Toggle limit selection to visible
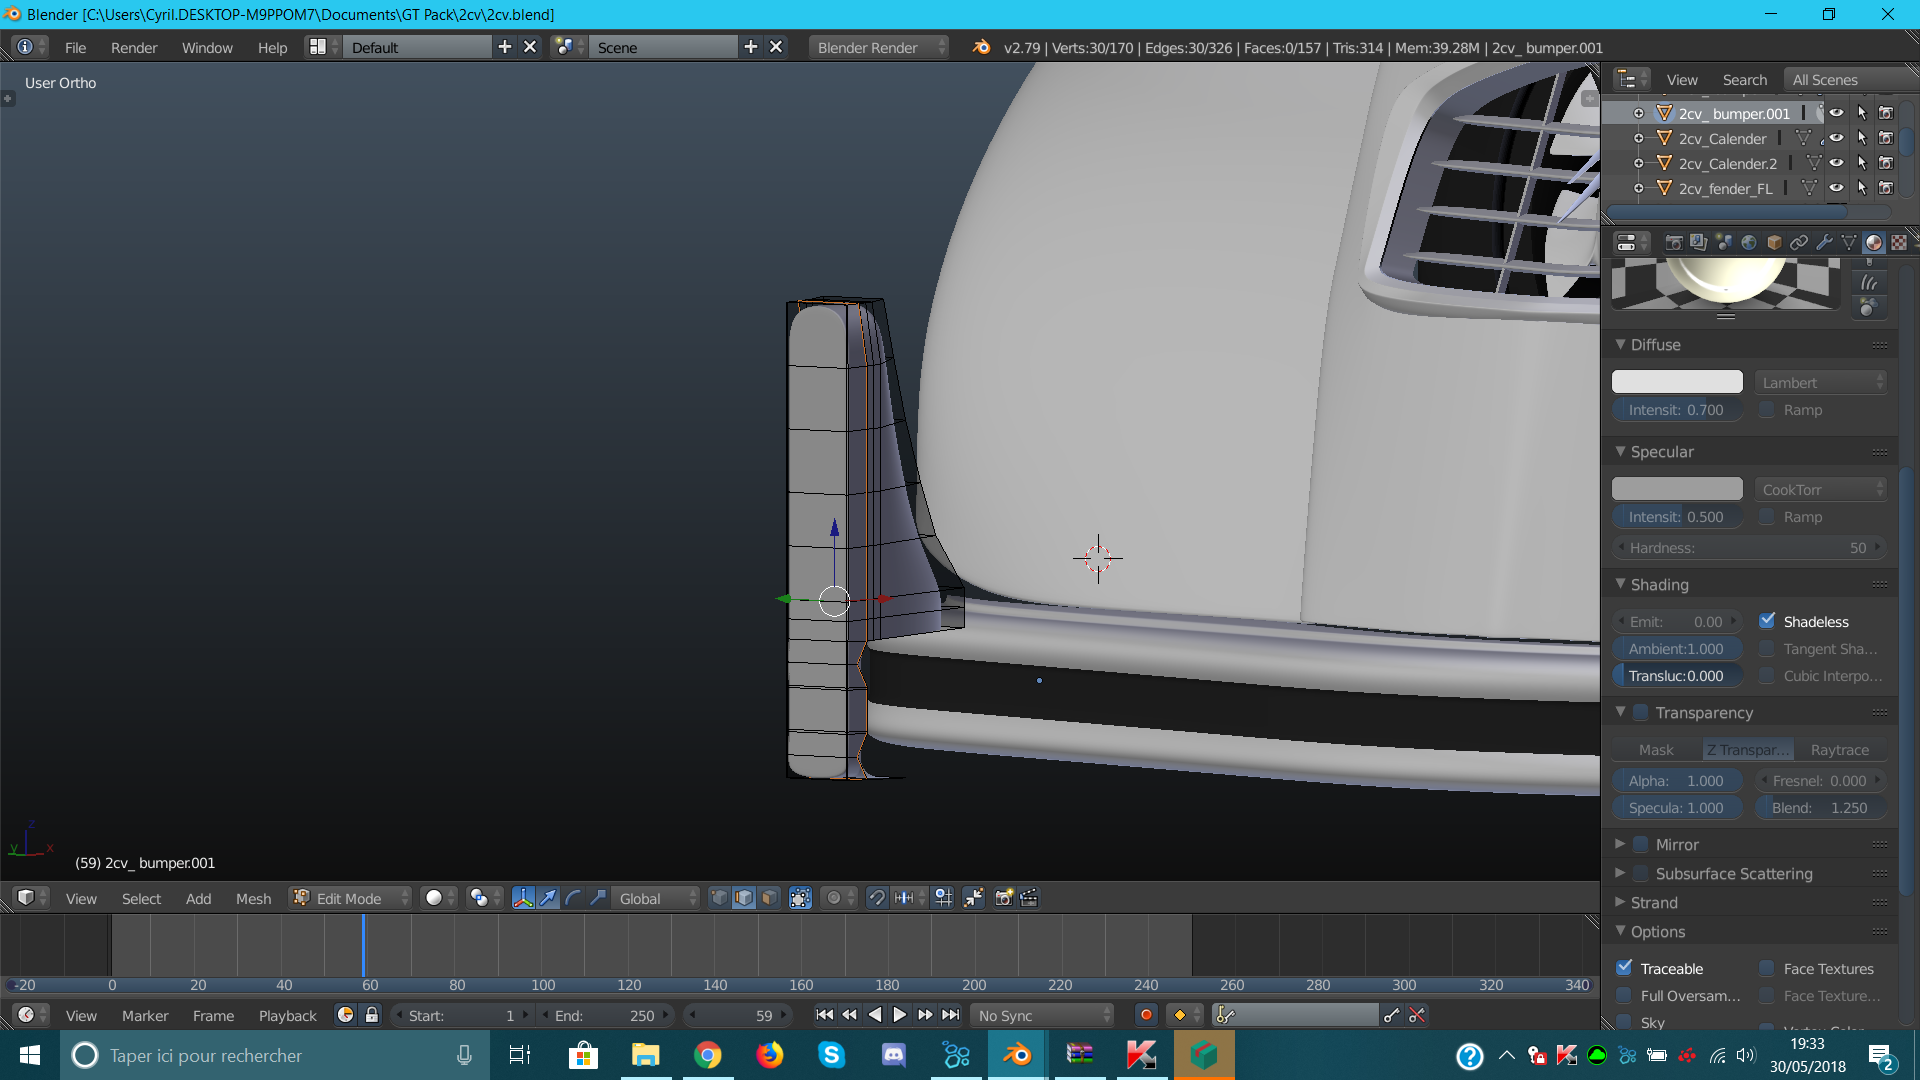This screenshot has height=1080, width=1920. point(800,898)
